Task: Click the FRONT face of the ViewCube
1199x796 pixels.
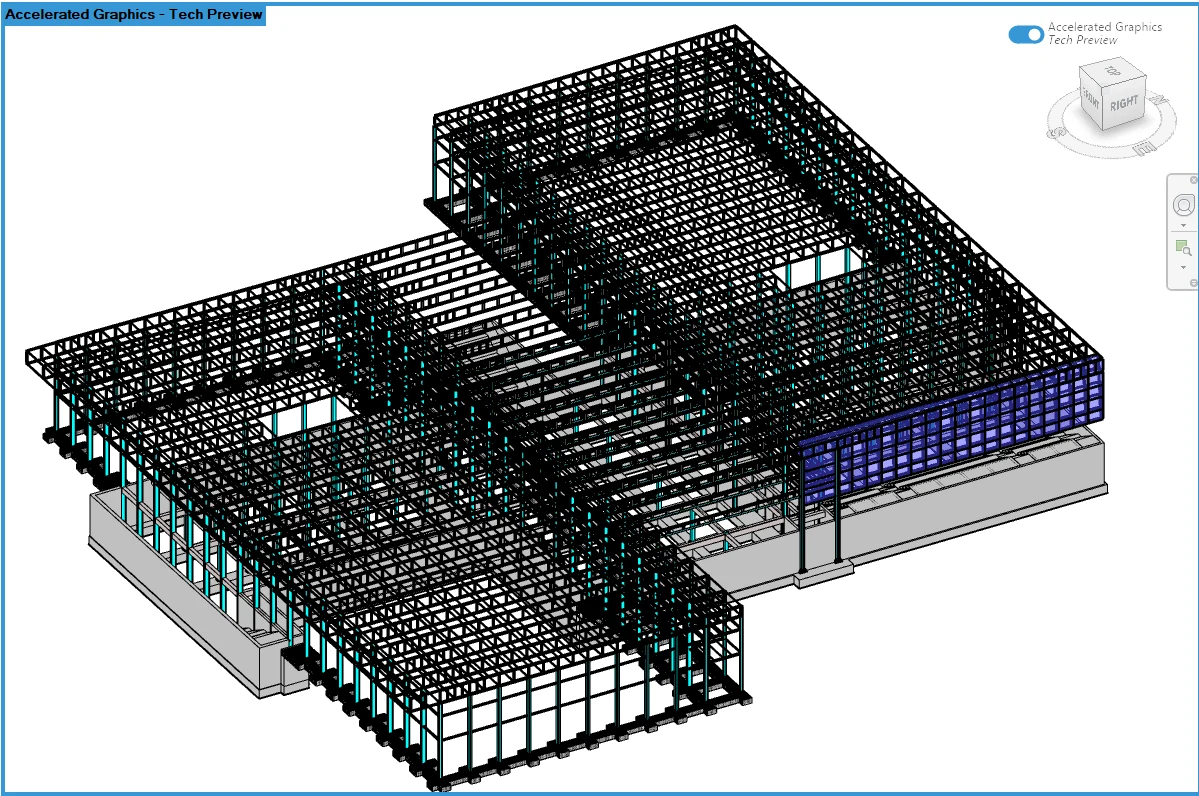Action: 1091,99
